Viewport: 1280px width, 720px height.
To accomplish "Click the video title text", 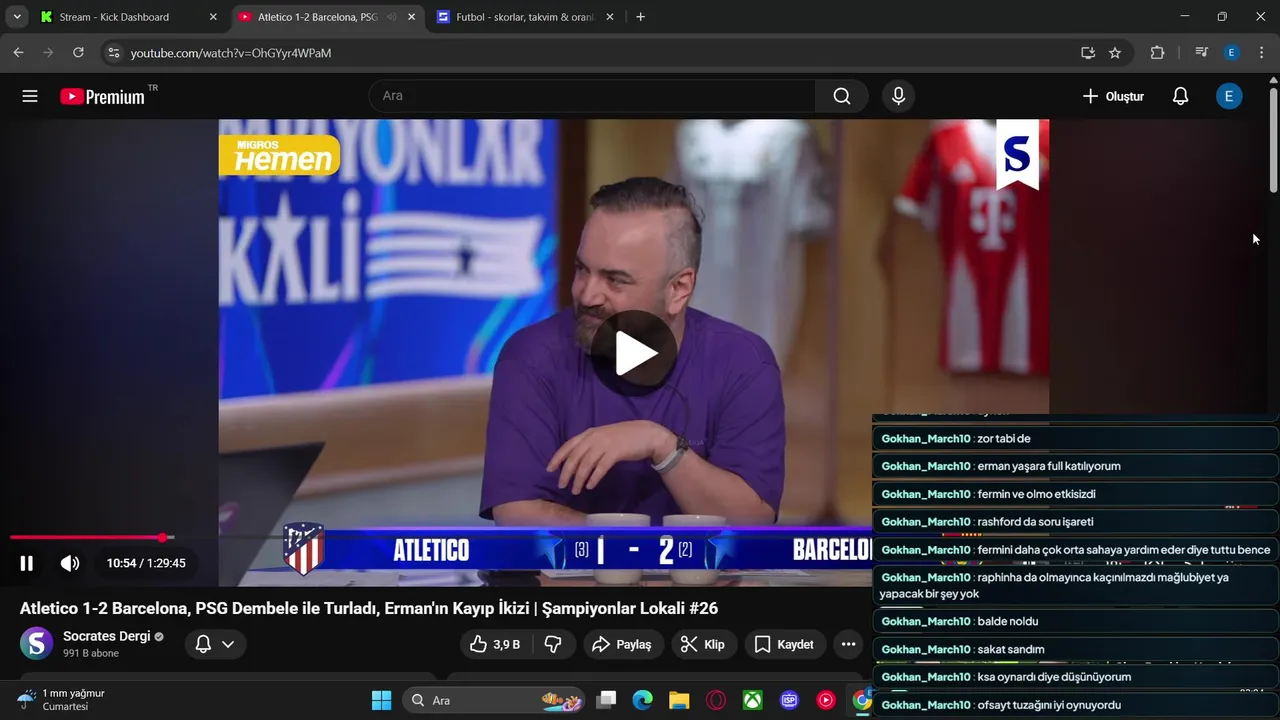I will tap(369, 608).
